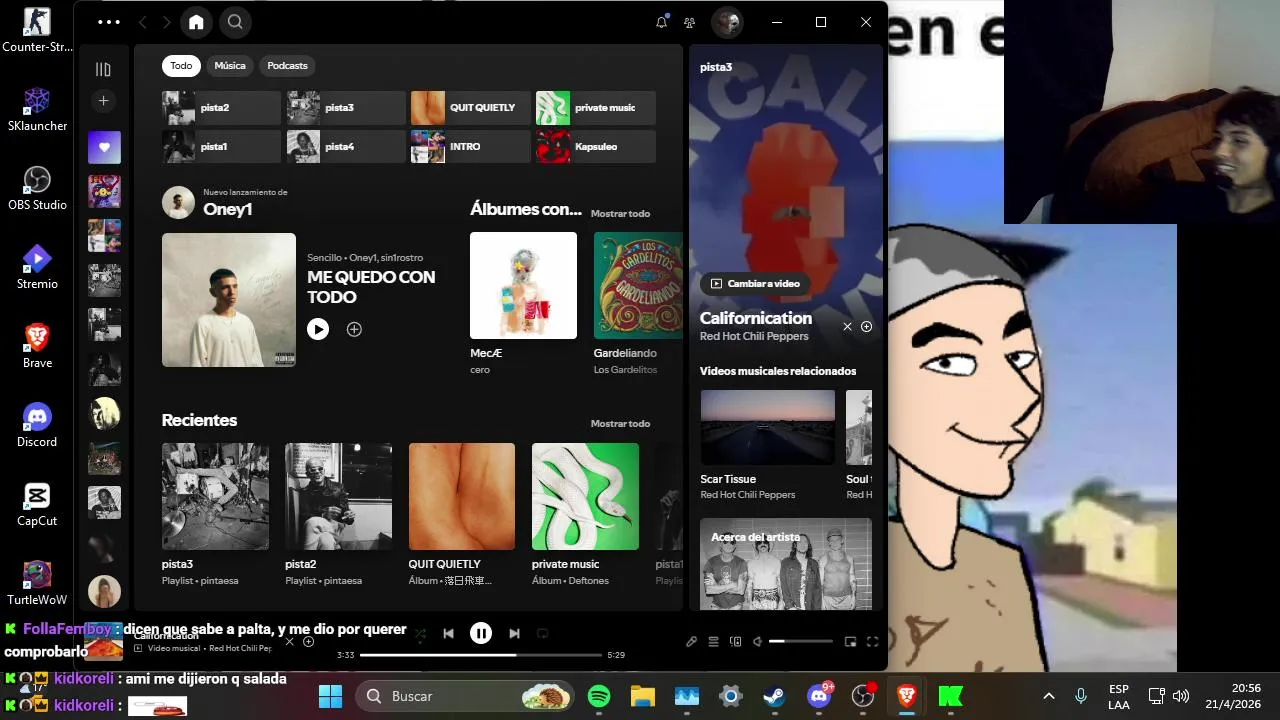The width and height of the screenshot is (1280, 720).
Task: Open CapCut desktop shortcut
Action: pos(37,503)
